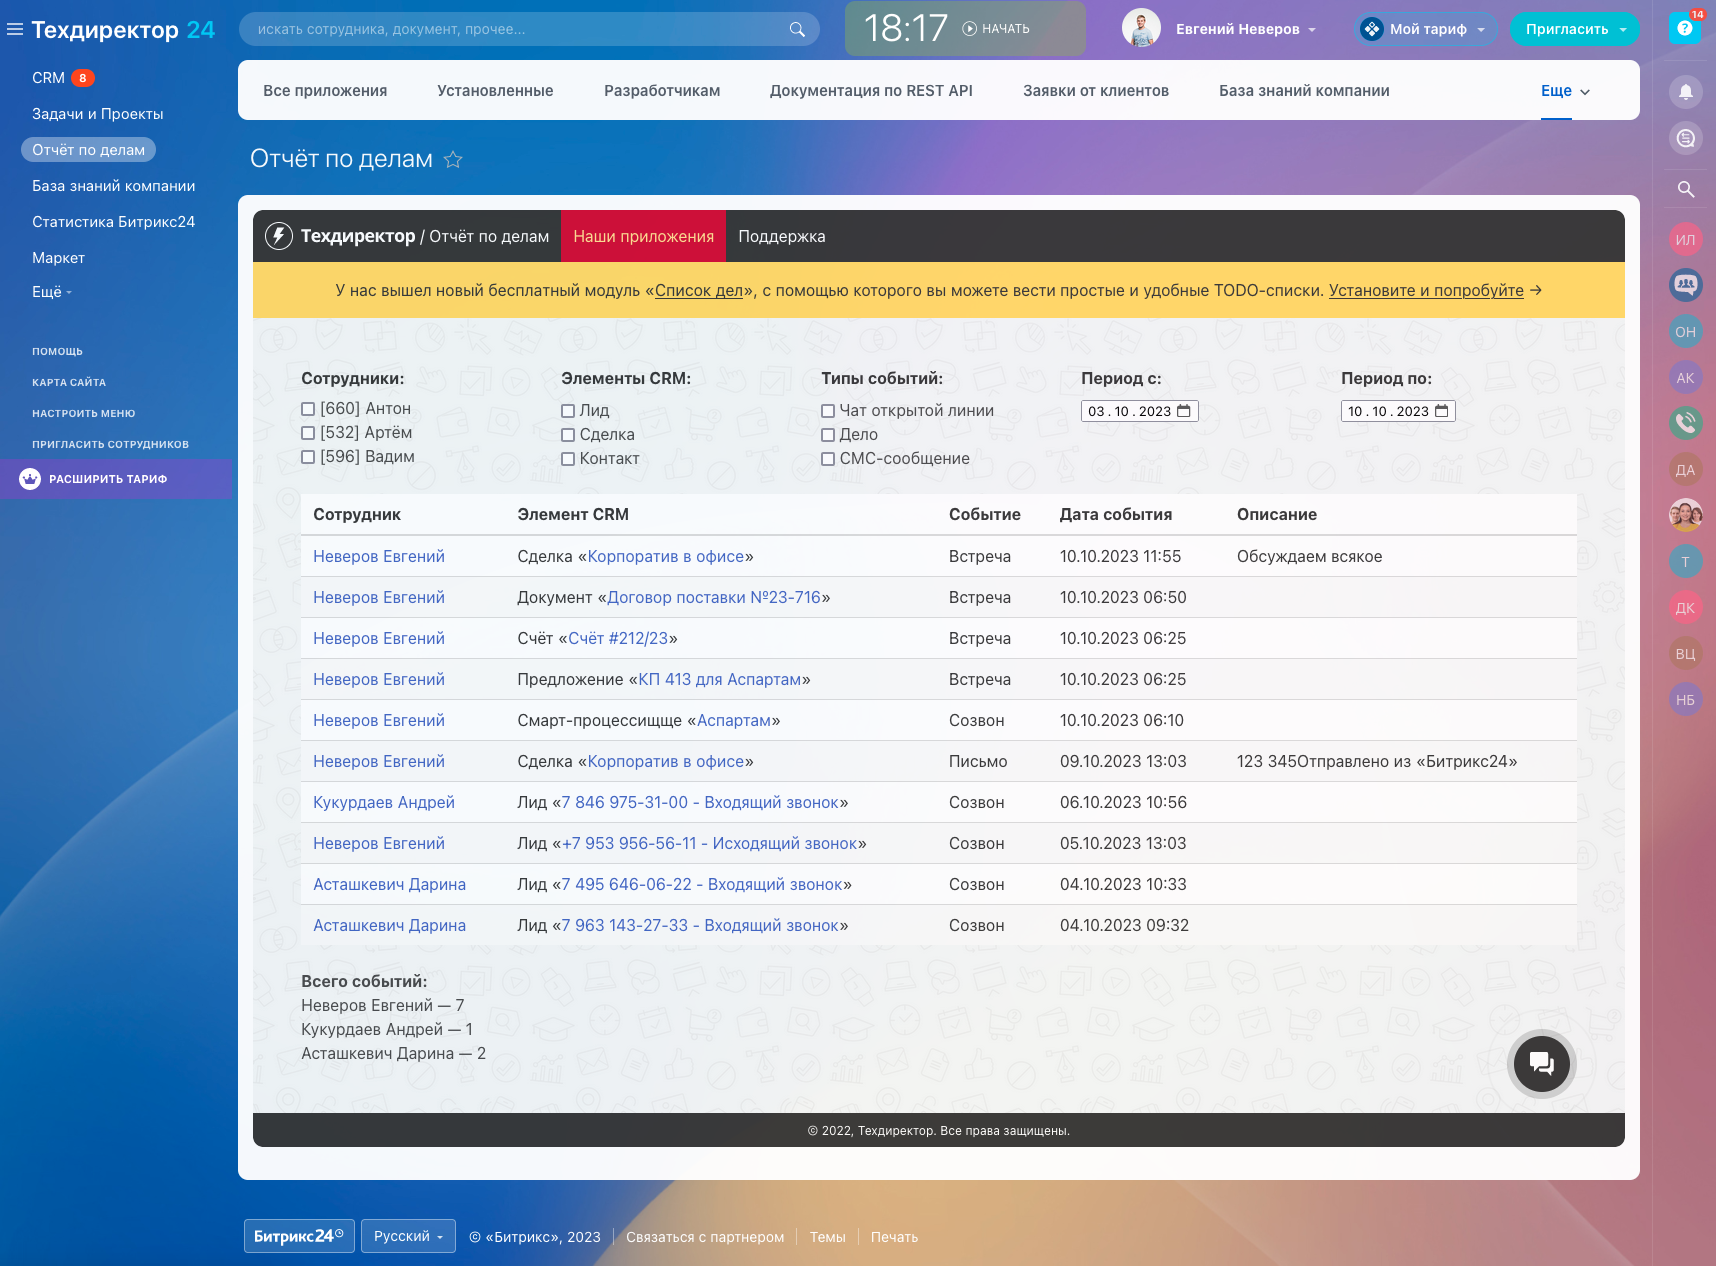Viewport: 1716px width, 1266px height.
Task: Open the telephony call icon
Action: point(1686,423)
